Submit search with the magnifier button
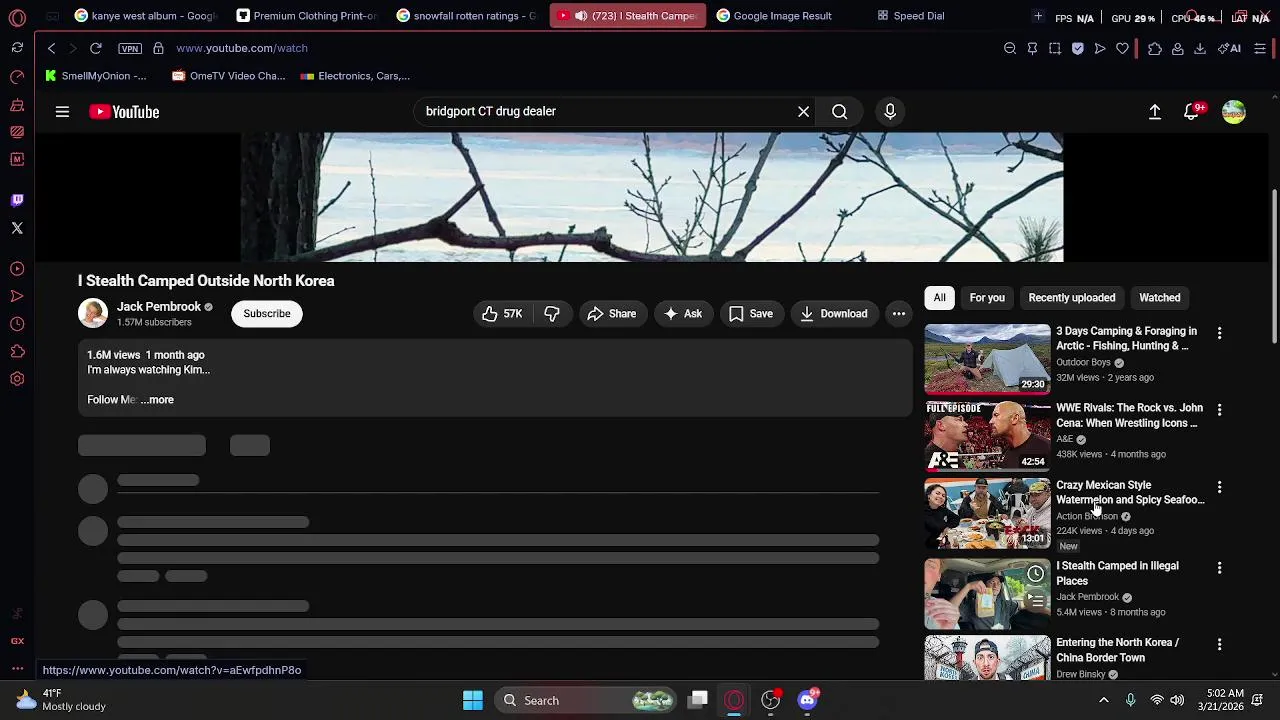This screenshot has height=720, width=1280. (840, 112)
